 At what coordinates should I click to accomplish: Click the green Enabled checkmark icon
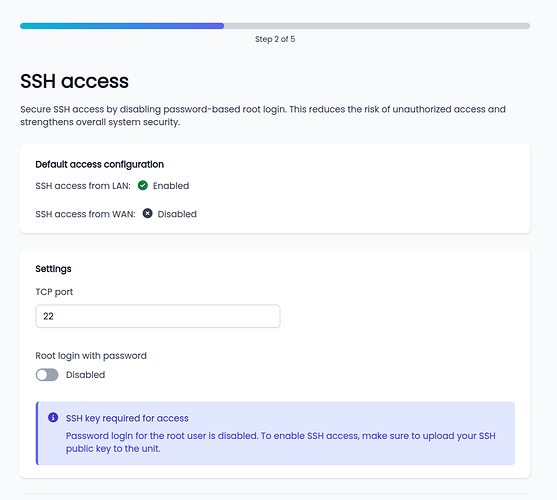[143, 185]
